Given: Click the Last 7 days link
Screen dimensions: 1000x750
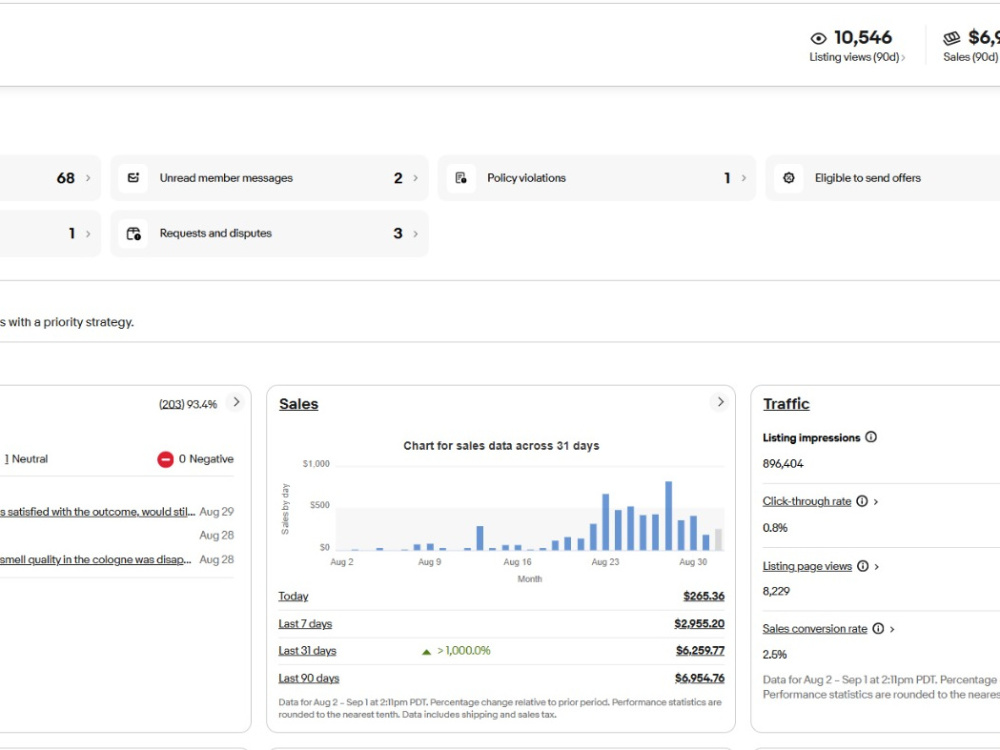Looking at the screenshot, I should click(x=305, y=624).
